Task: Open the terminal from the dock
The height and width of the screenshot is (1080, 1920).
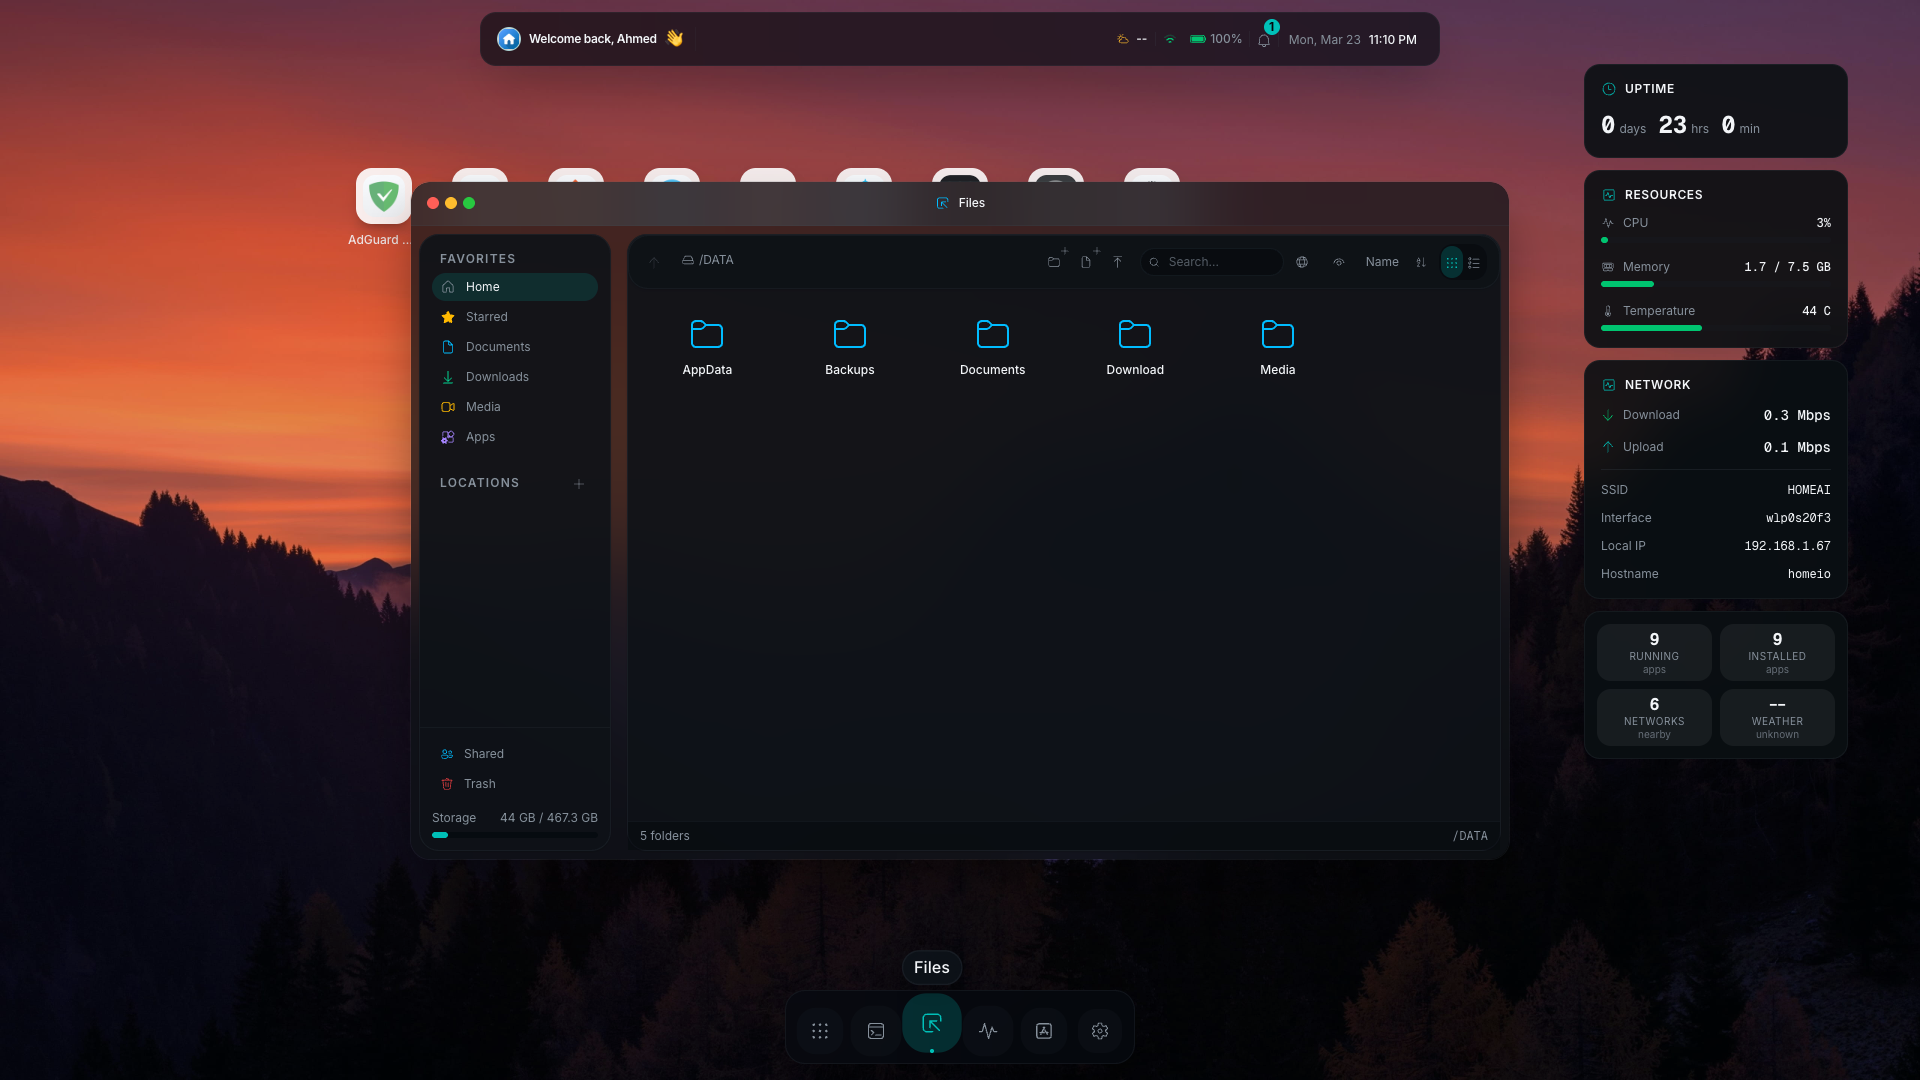Action: tap(876, 1030)
